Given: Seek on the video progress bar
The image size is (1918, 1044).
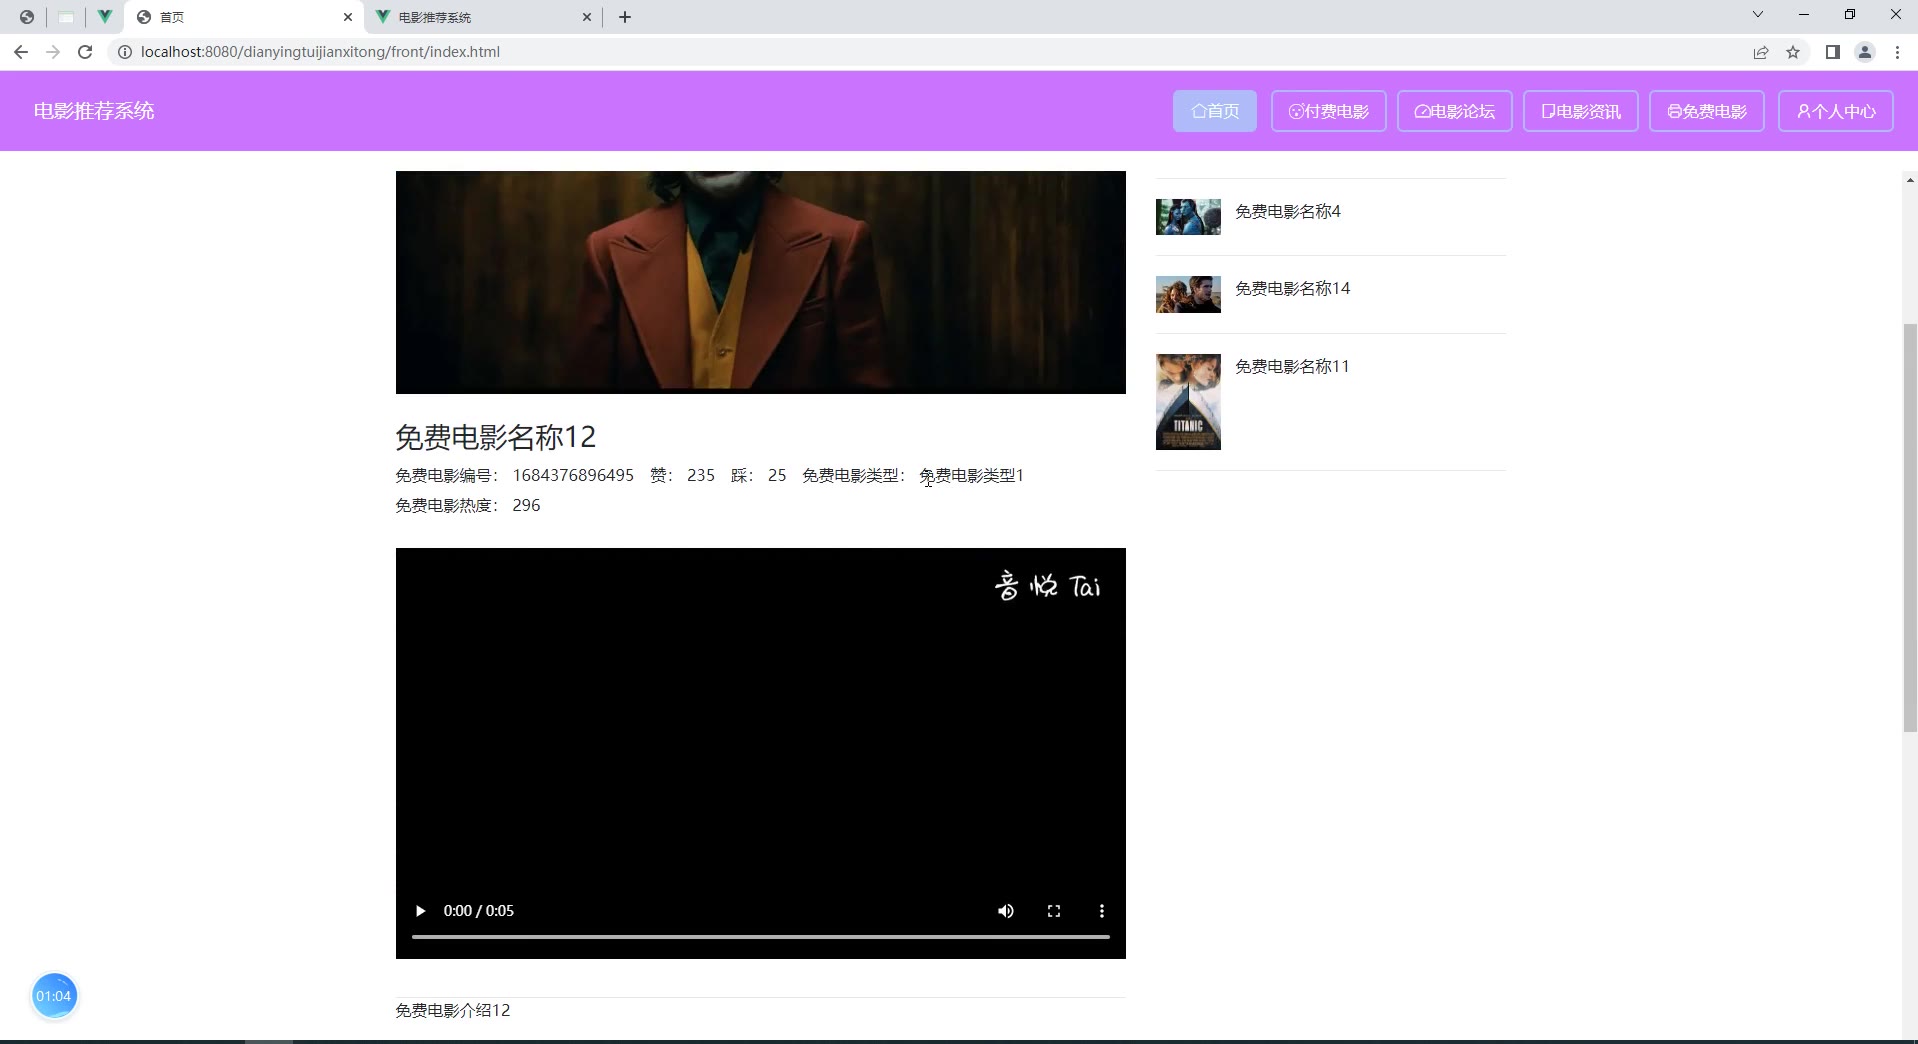Looking at the screenshot, I should [761, 937].
